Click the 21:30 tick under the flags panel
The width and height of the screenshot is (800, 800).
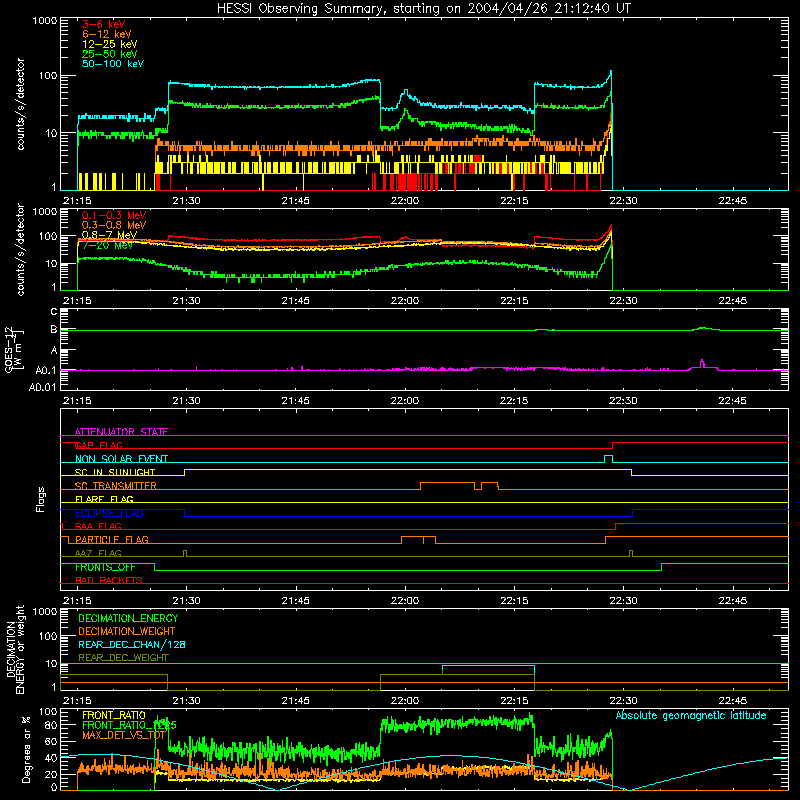click(x=186, y=601)
